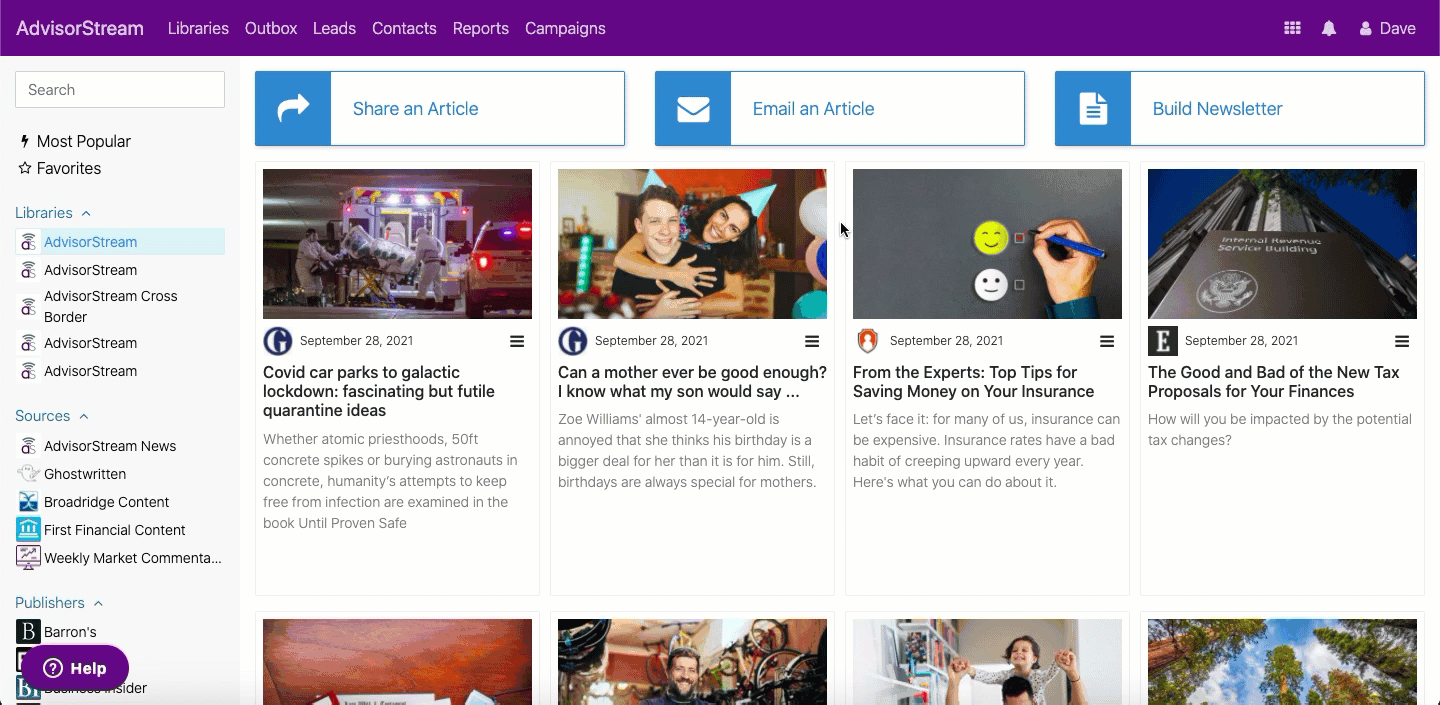Viewport: 1440px width, 705px height.
Task: Open the apps grid menu
Action: (1292, 29)
